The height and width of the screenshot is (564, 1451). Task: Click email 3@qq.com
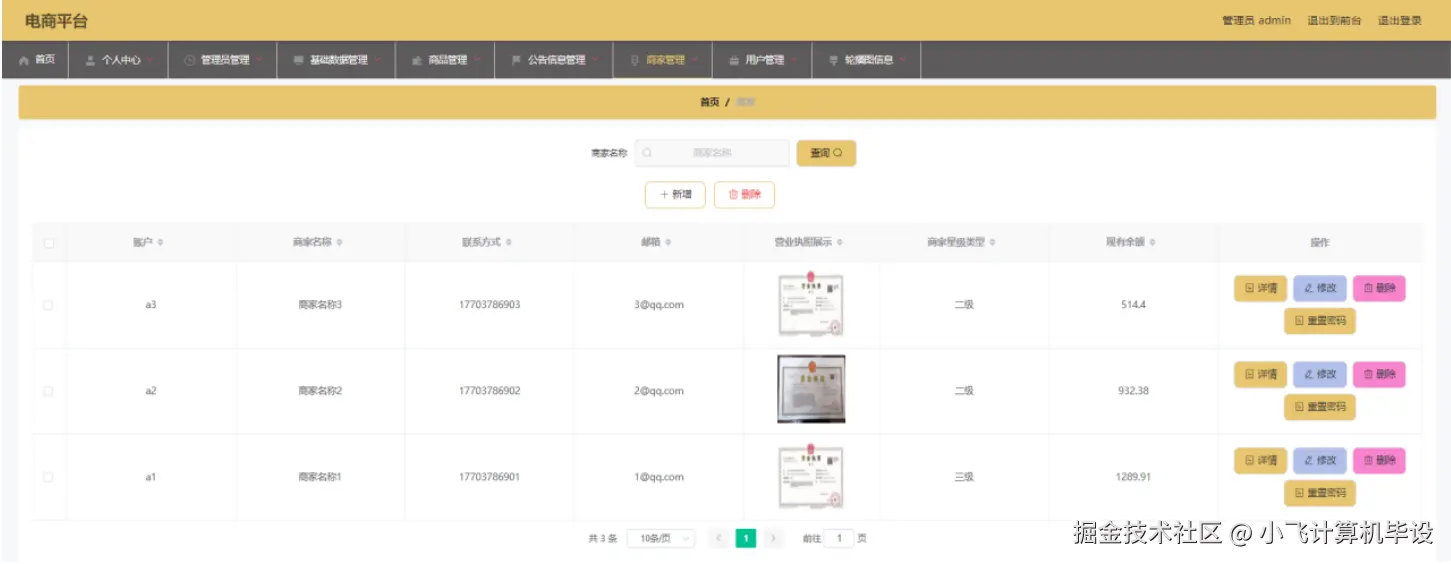pyautogui.click(x=658, y=305)
